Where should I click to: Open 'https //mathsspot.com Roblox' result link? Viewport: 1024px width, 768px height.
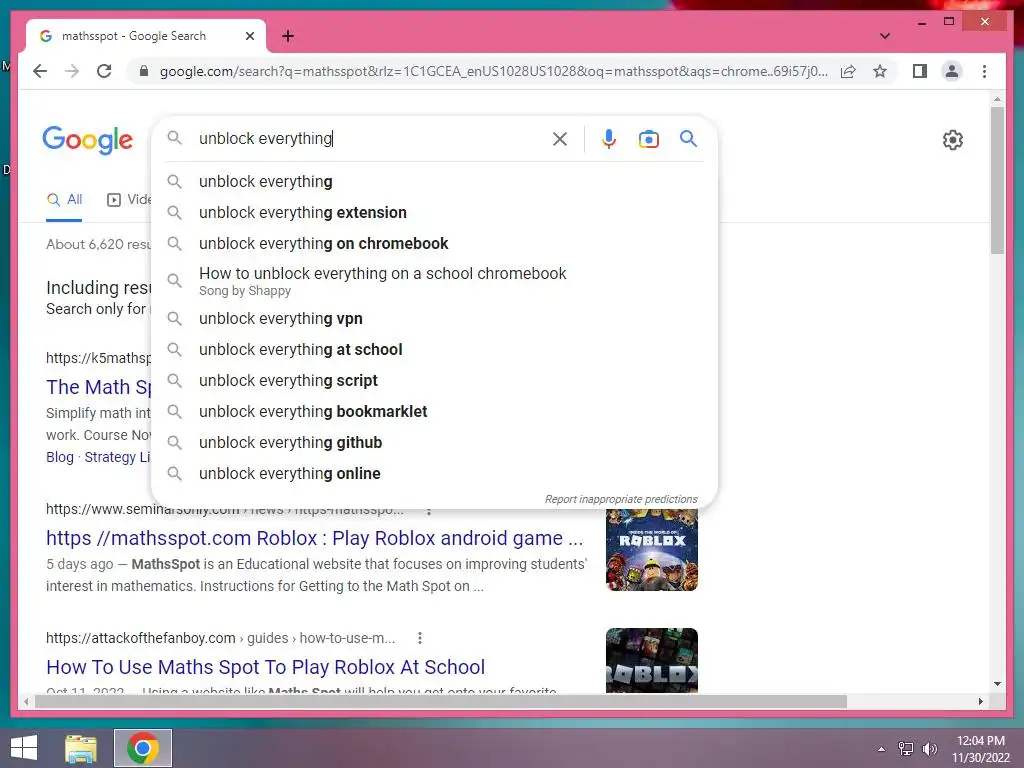pos(314,538)
